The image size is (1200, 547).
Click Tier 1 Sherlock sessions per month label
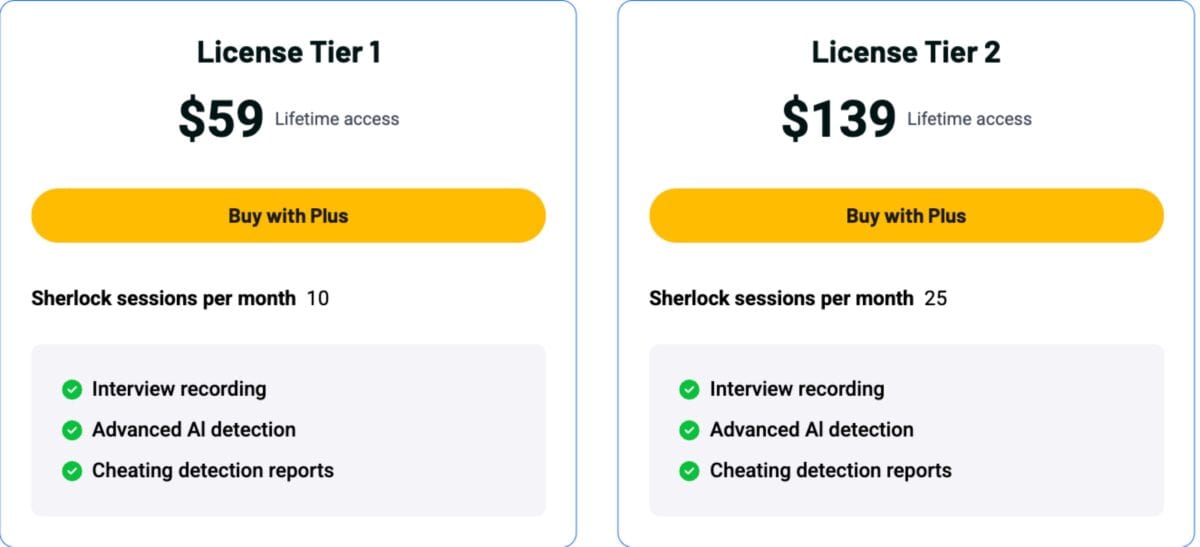pos(164,298)
